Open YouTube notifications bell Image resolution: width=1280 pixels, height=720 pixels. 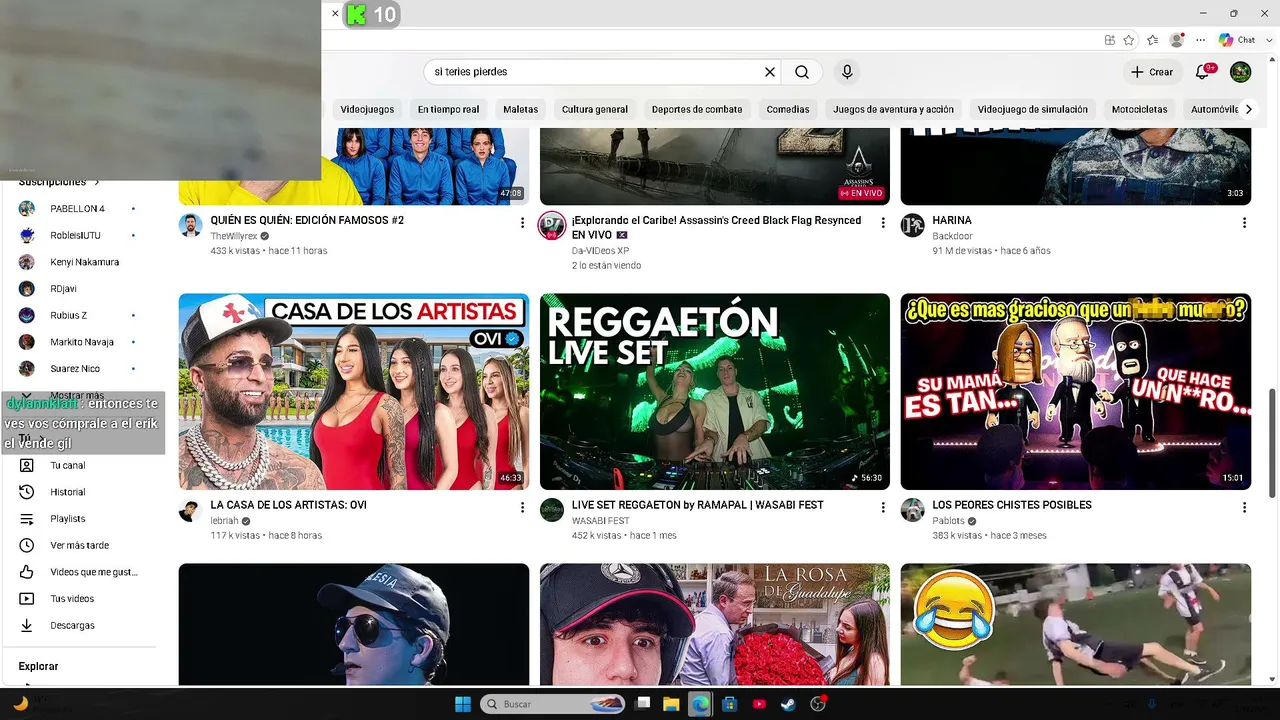(x=1203, y=72)
